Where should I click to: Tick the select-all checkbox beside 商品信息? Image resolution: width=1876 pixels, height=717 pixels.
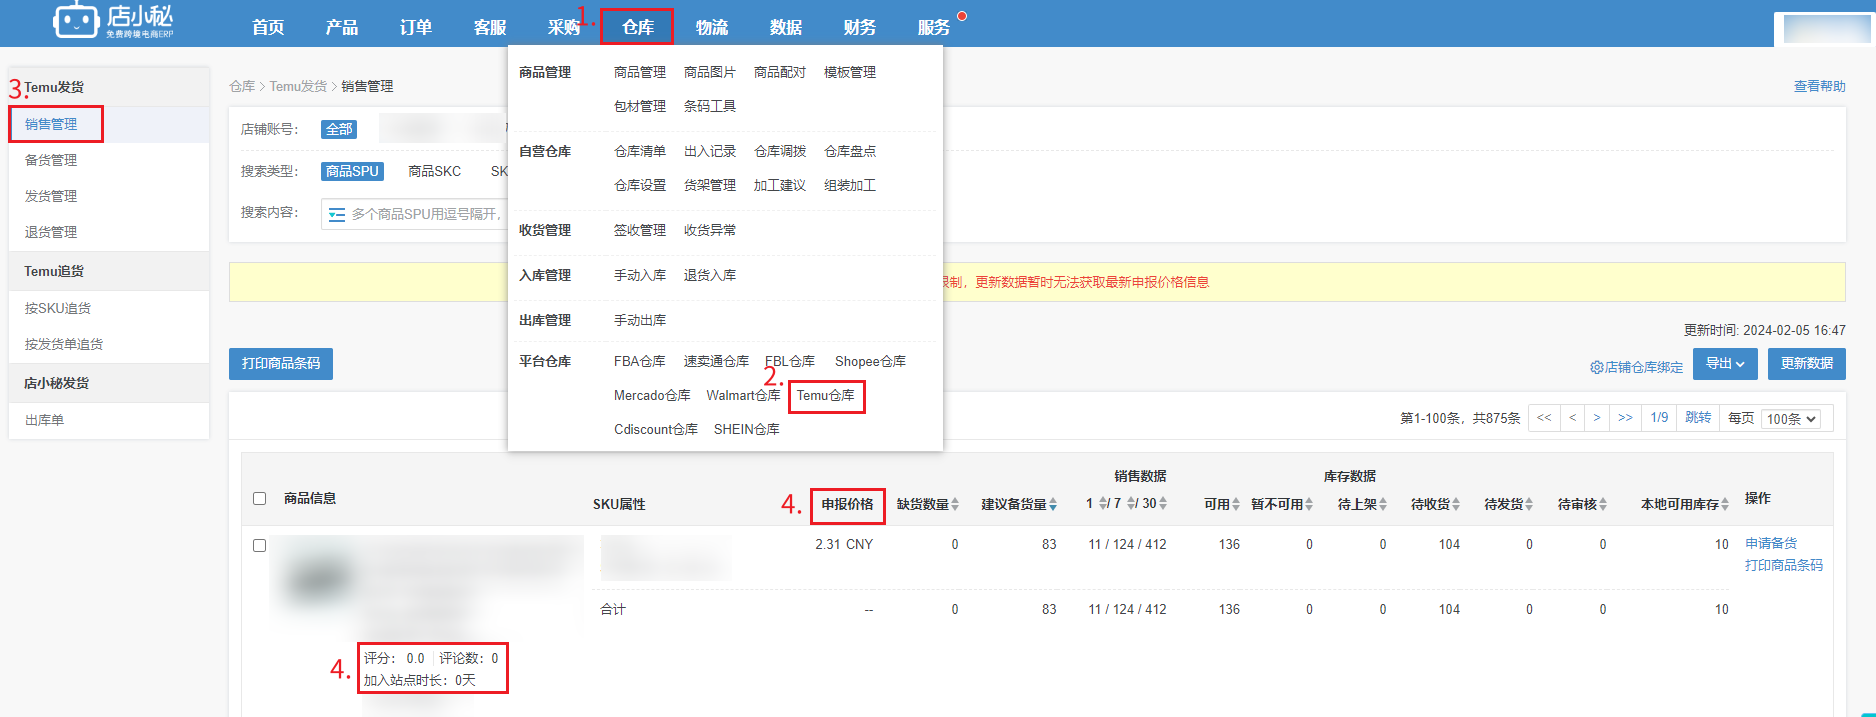click(x=260, y=498)
